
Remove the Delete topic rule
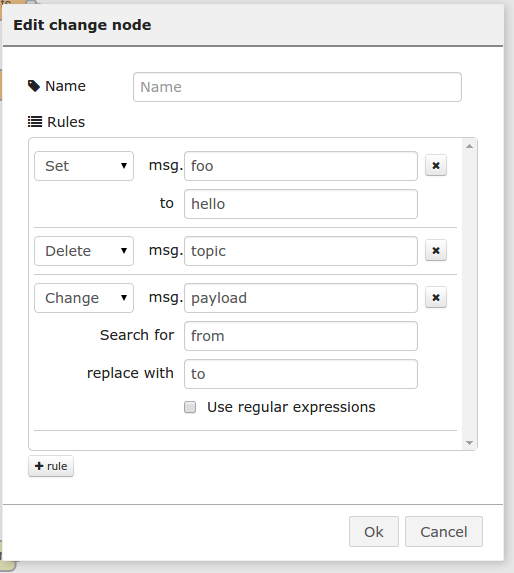(435, 250)
